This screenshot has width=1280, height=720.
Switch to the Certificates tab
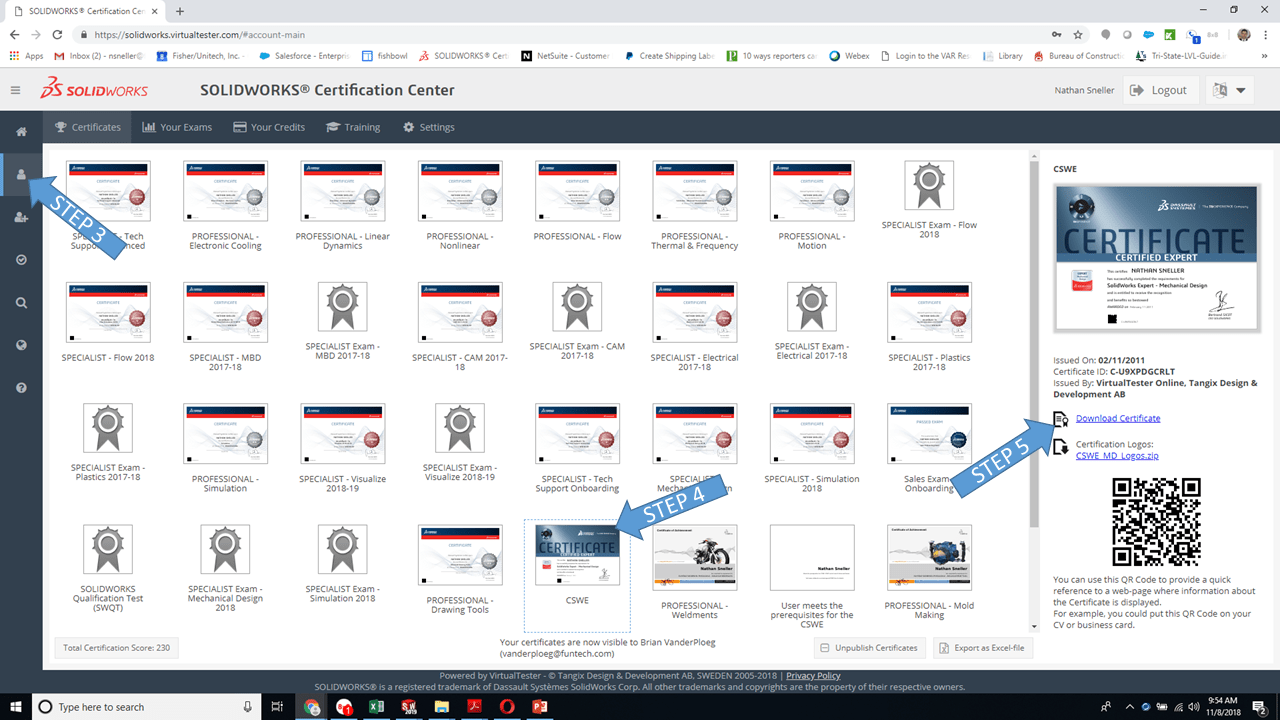tap(88, 127)
